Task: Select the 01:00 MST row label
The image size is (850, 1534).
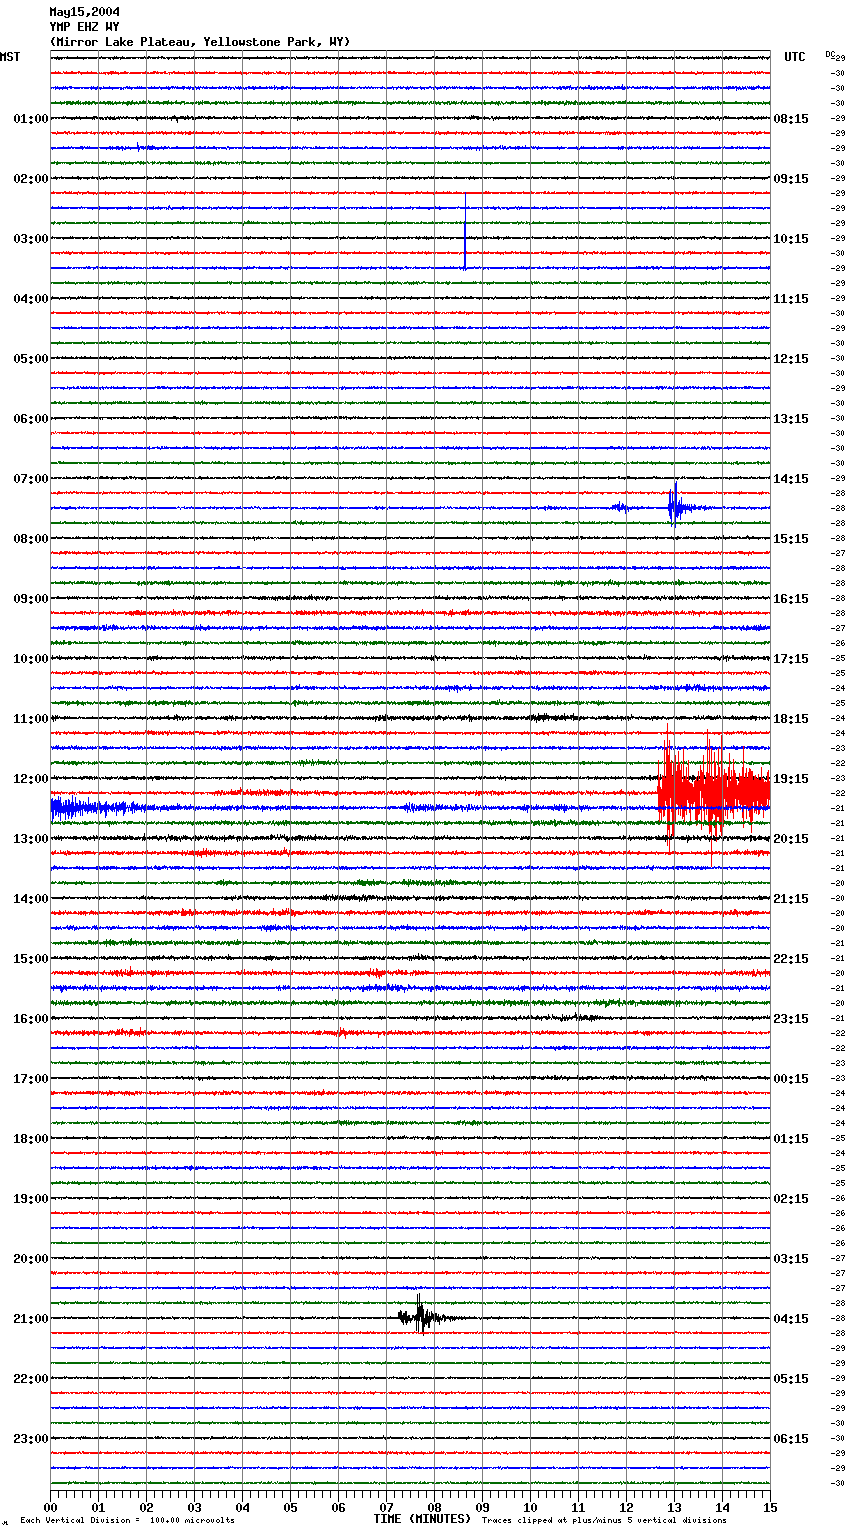Action: click(x=31, y=119)
